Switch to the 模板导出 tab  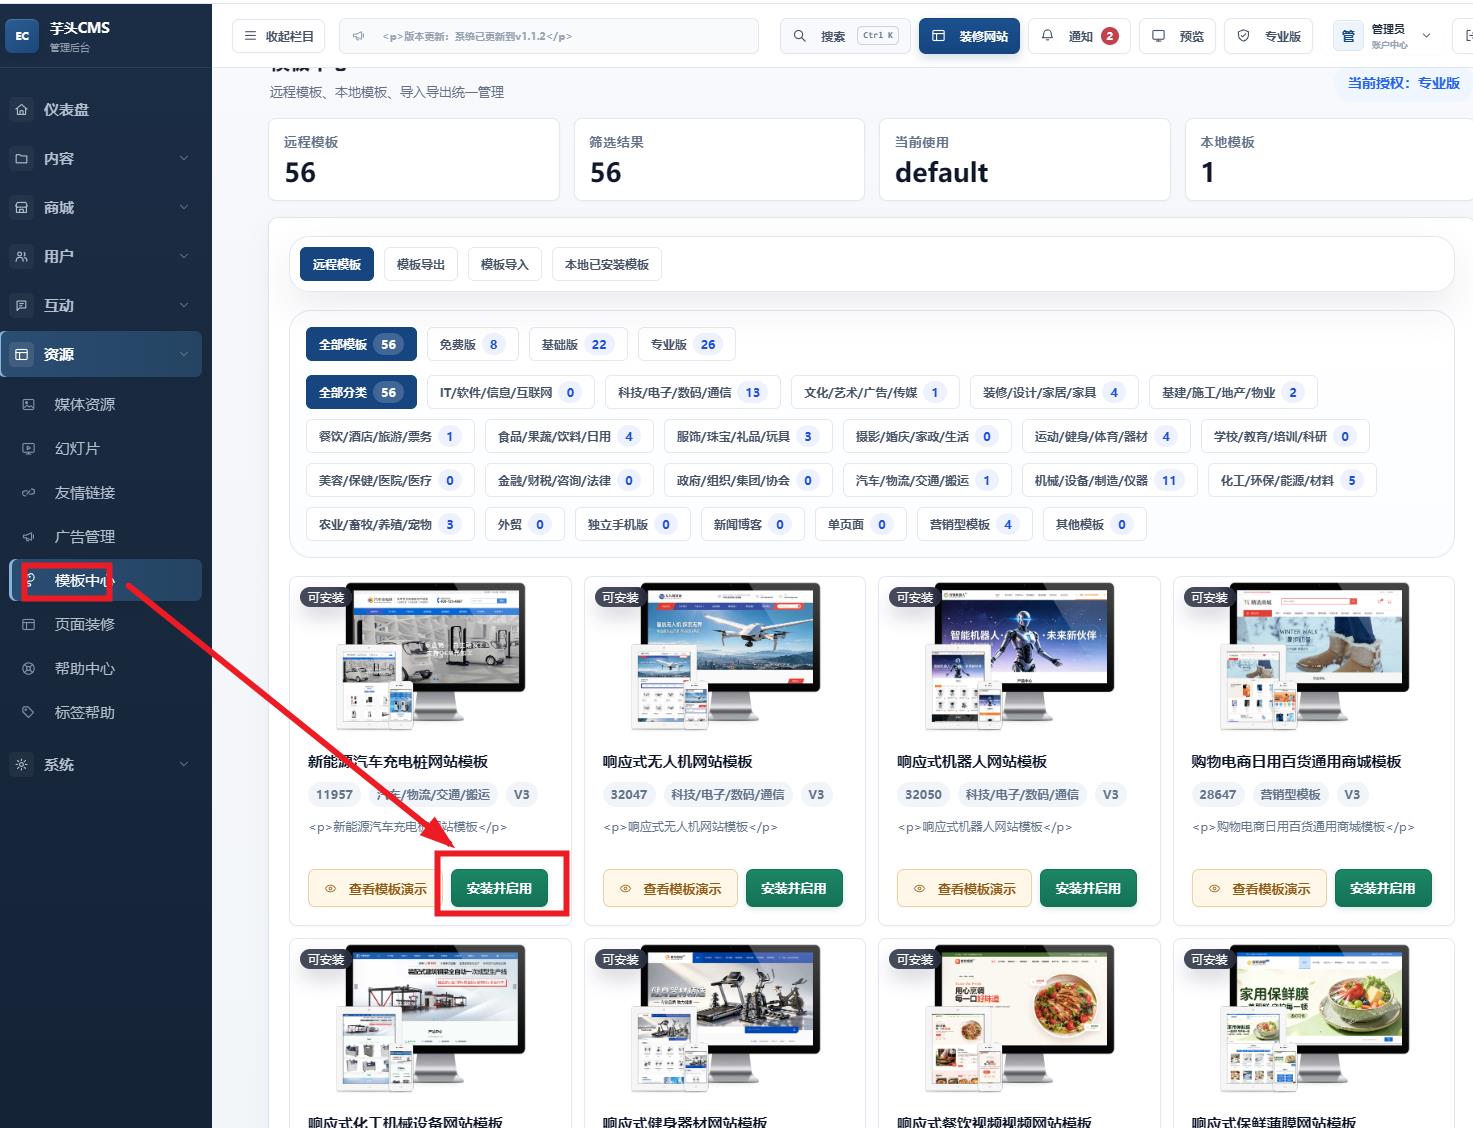[x=421, y=265]
